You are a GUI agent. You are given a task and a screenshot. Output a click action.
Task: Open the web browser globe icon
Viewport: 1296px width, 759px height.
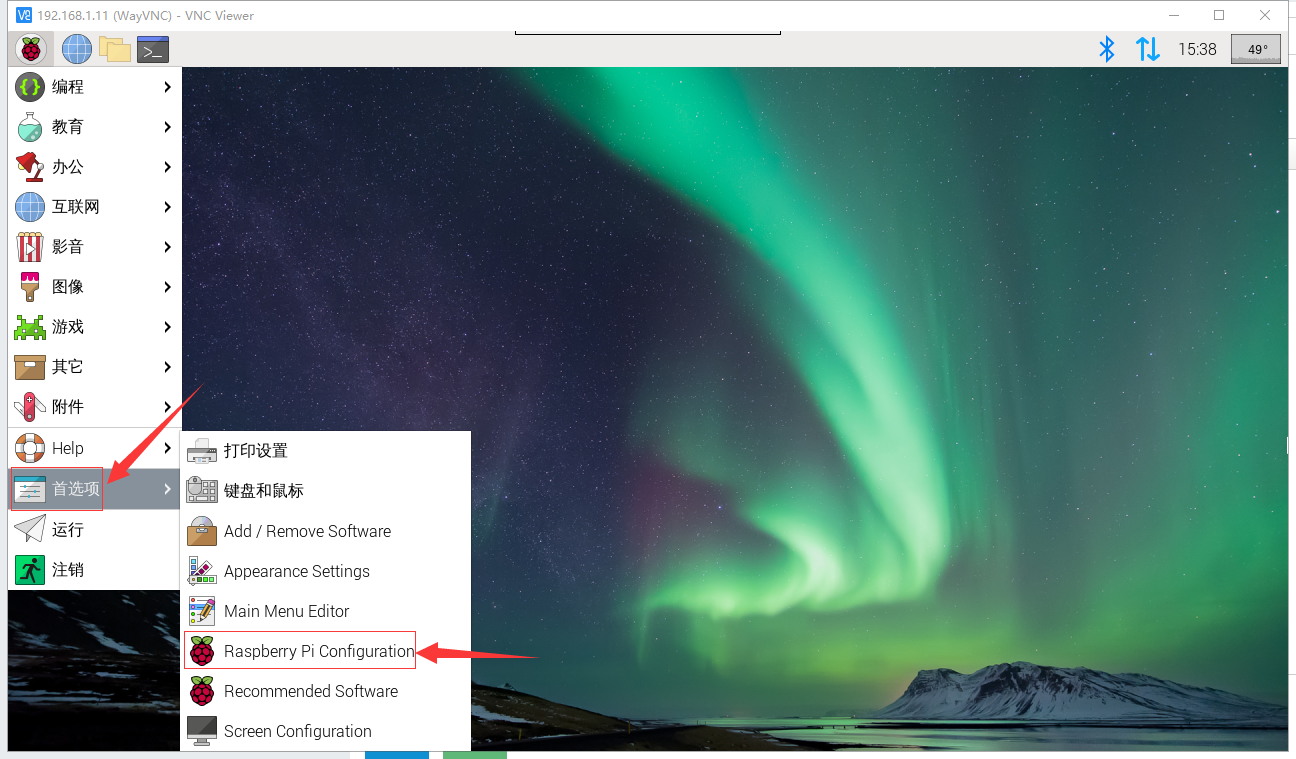tap(77, 49)
